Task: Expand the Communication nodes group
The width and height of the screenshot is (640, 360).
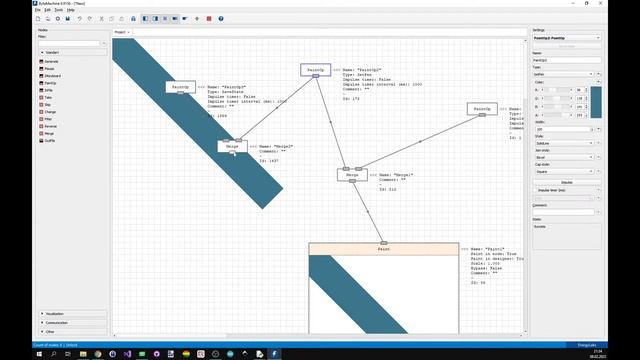Action: pyautogui.click(x=73, y=323)
